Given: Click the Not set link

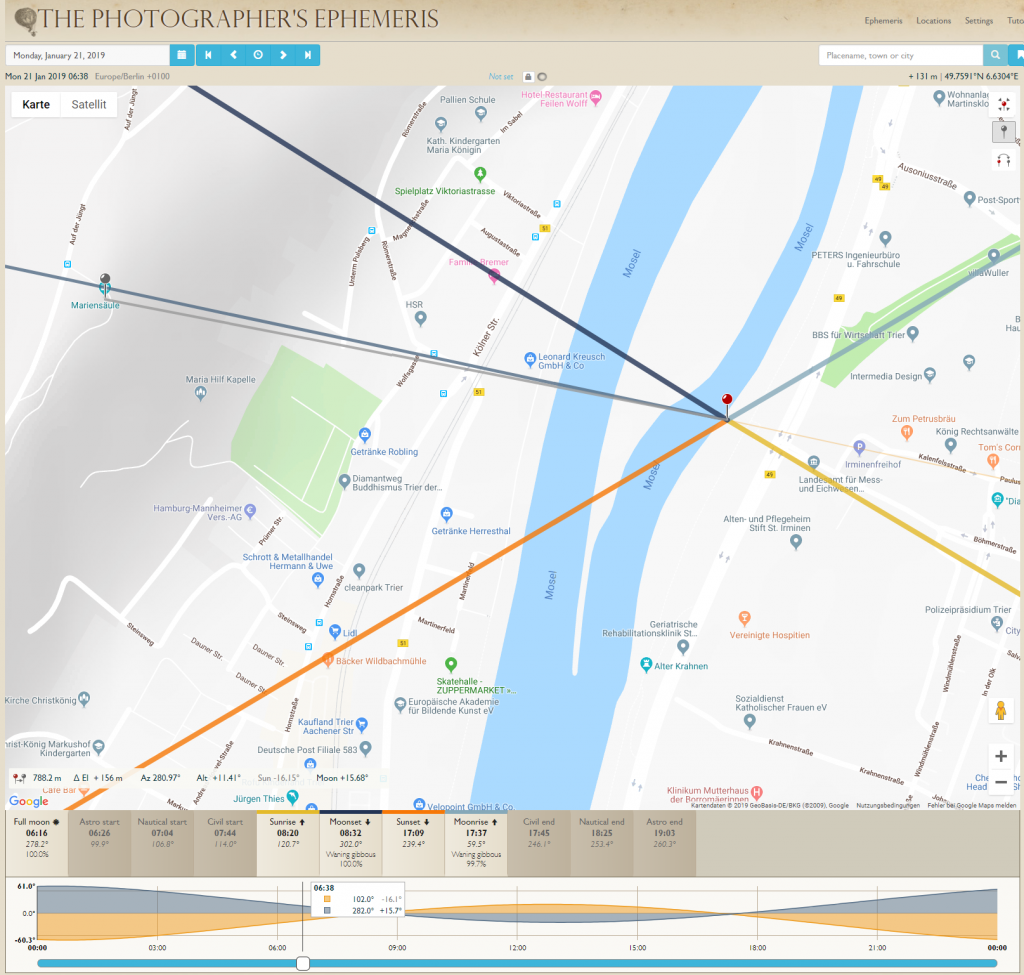Looking at the screenshot, I should [x=501, y=76].
